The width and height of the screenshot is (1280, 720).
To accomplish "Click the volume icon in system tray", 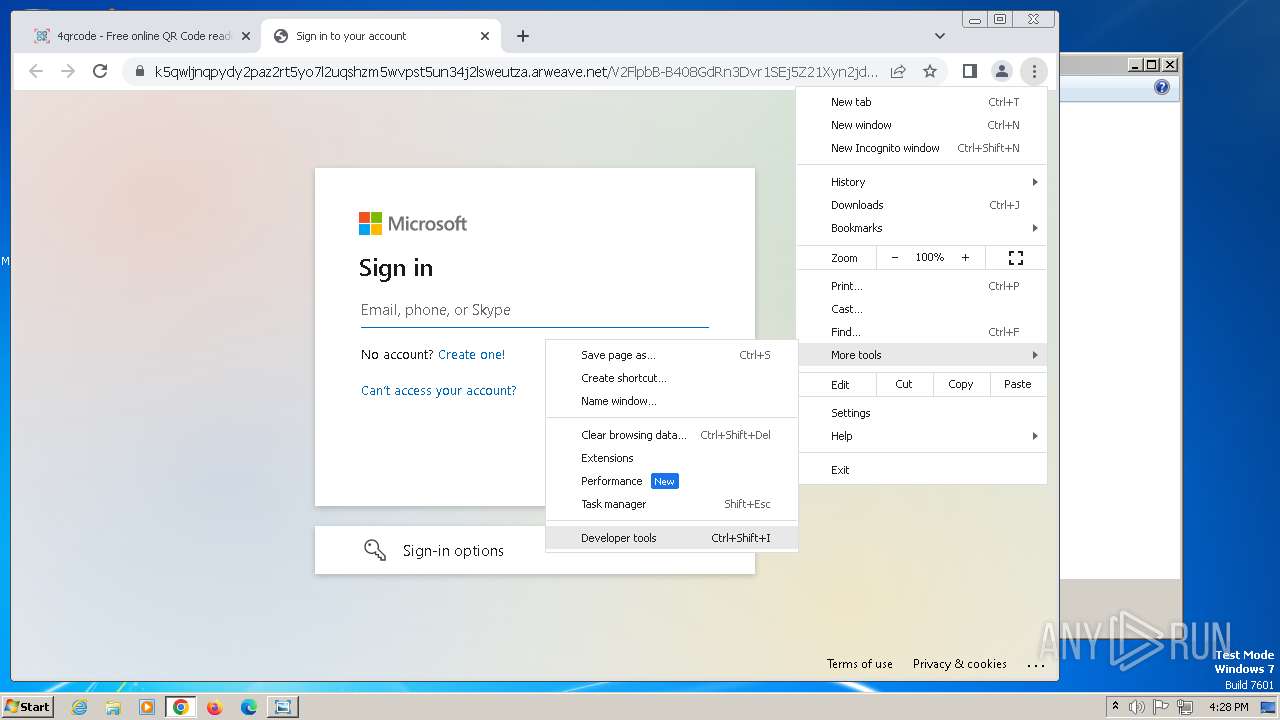I will (1136, 707).
